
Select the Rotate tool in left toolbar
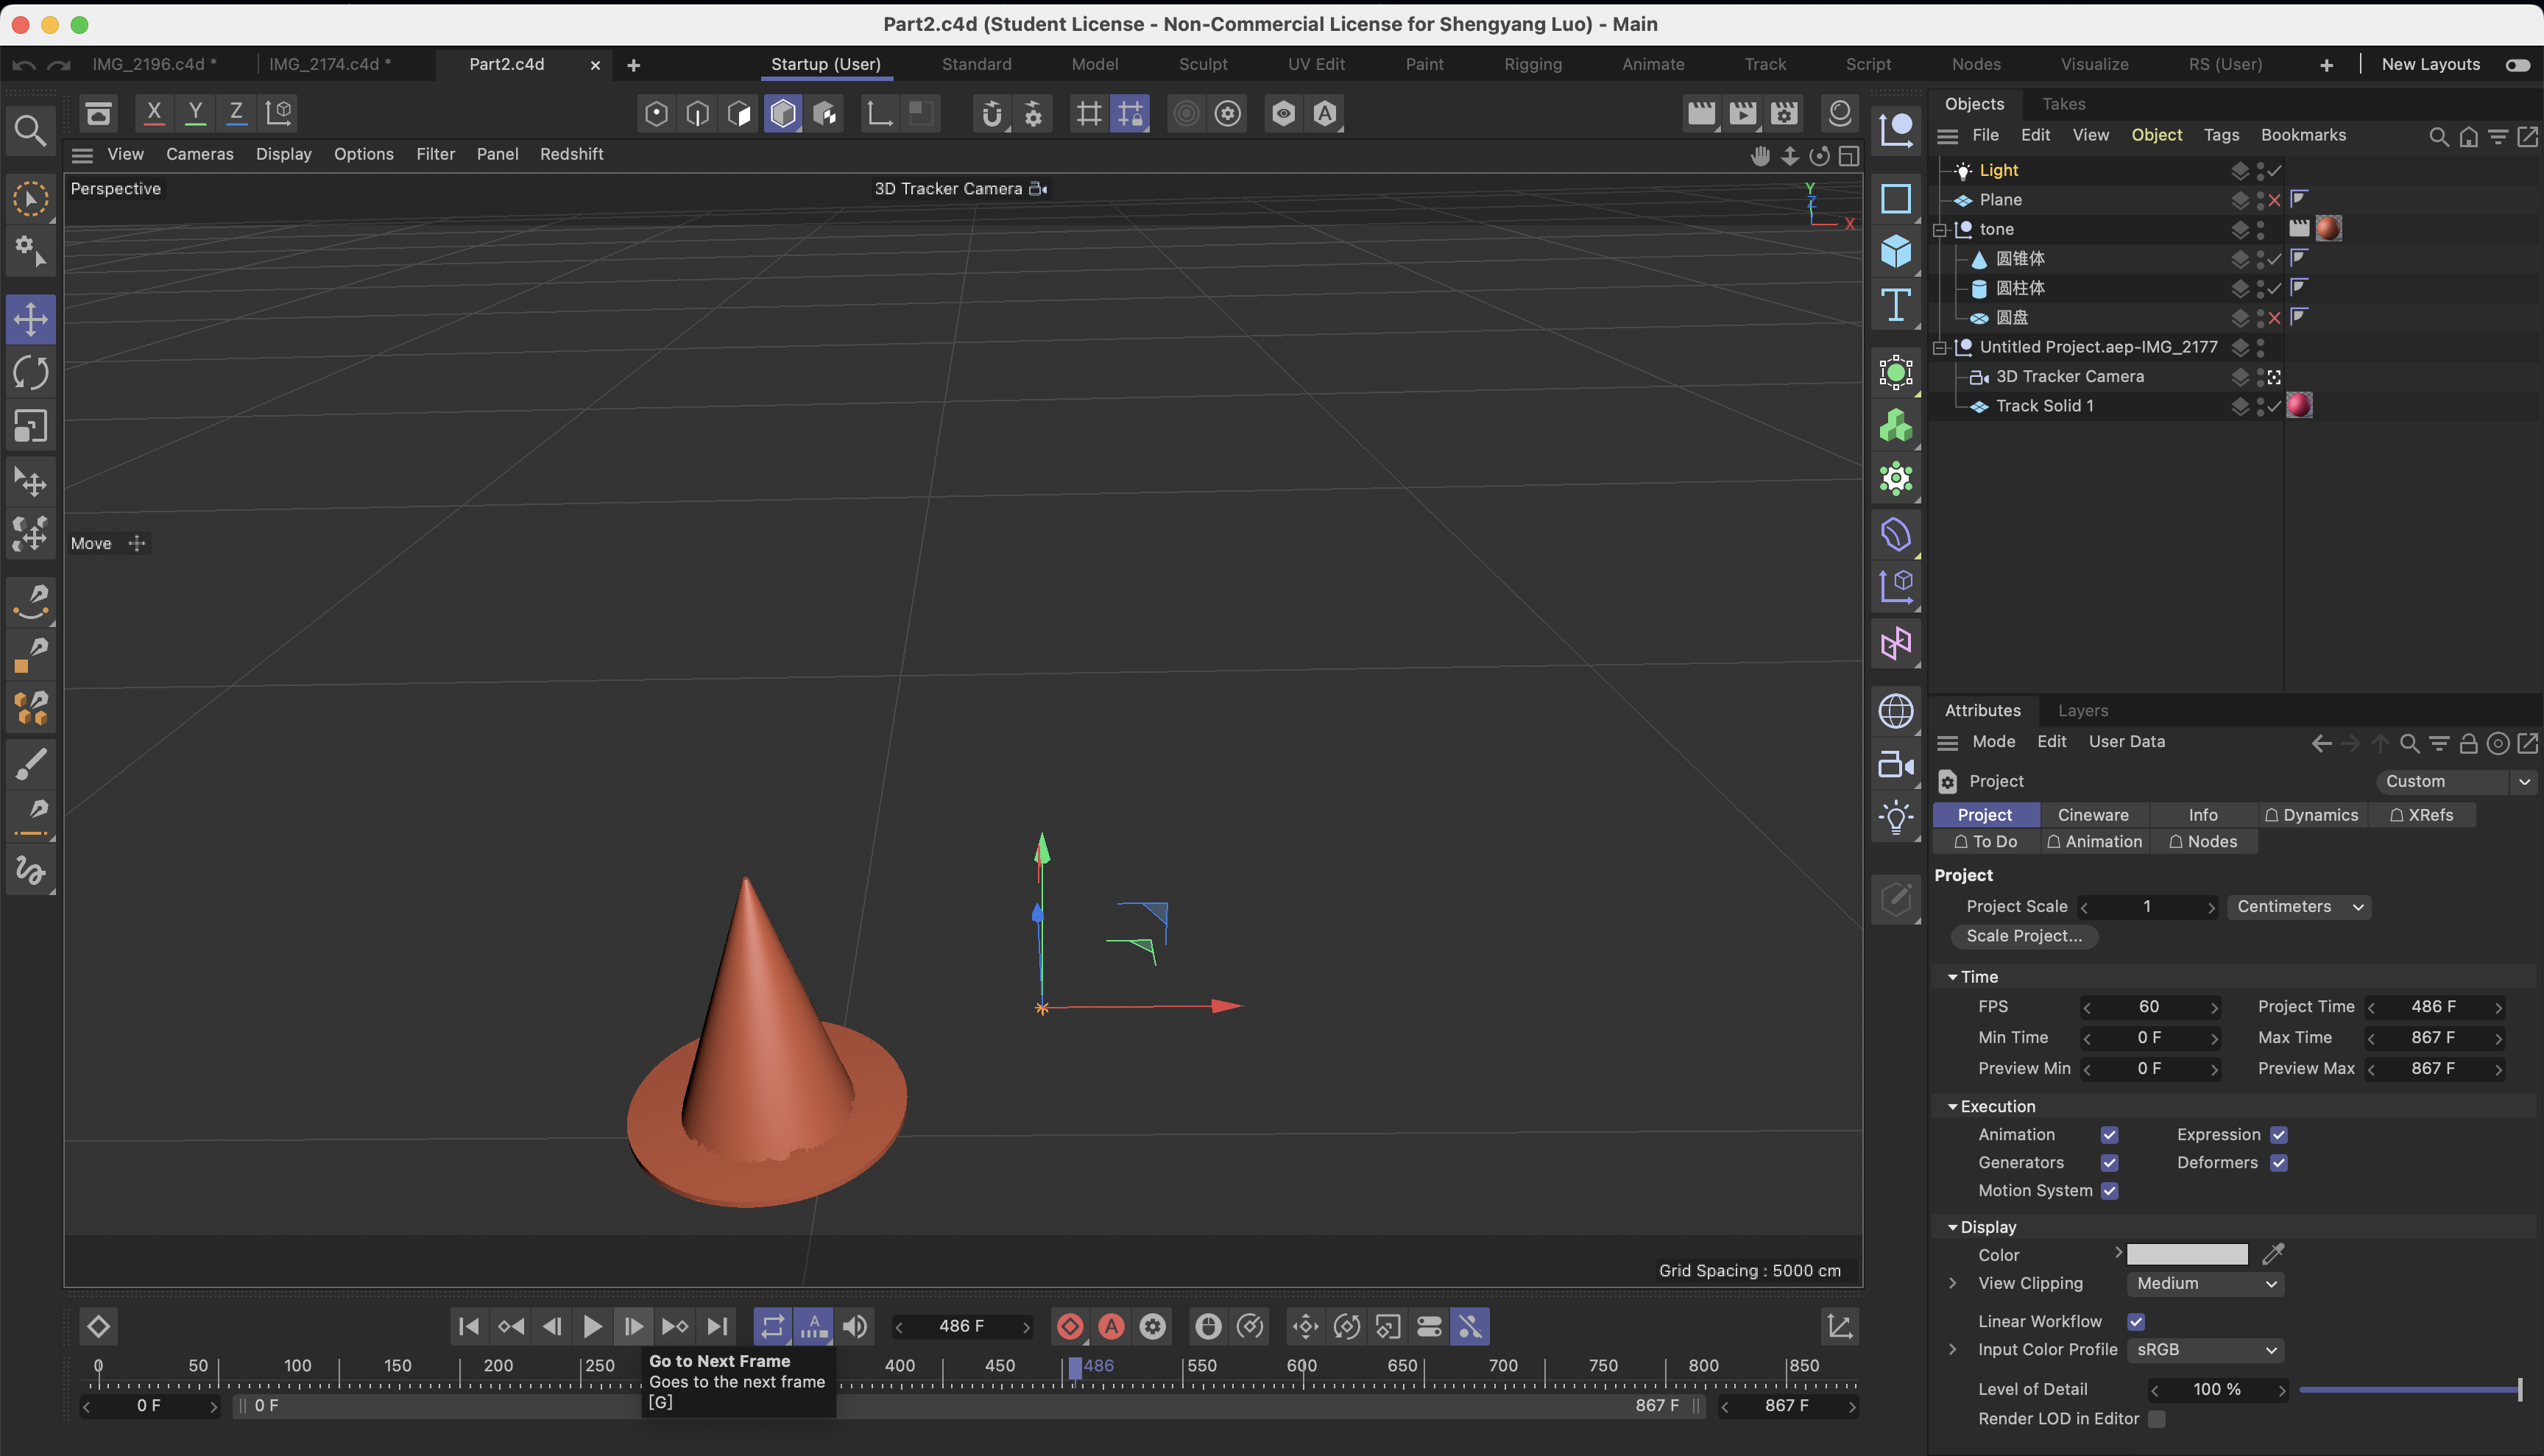31,373
